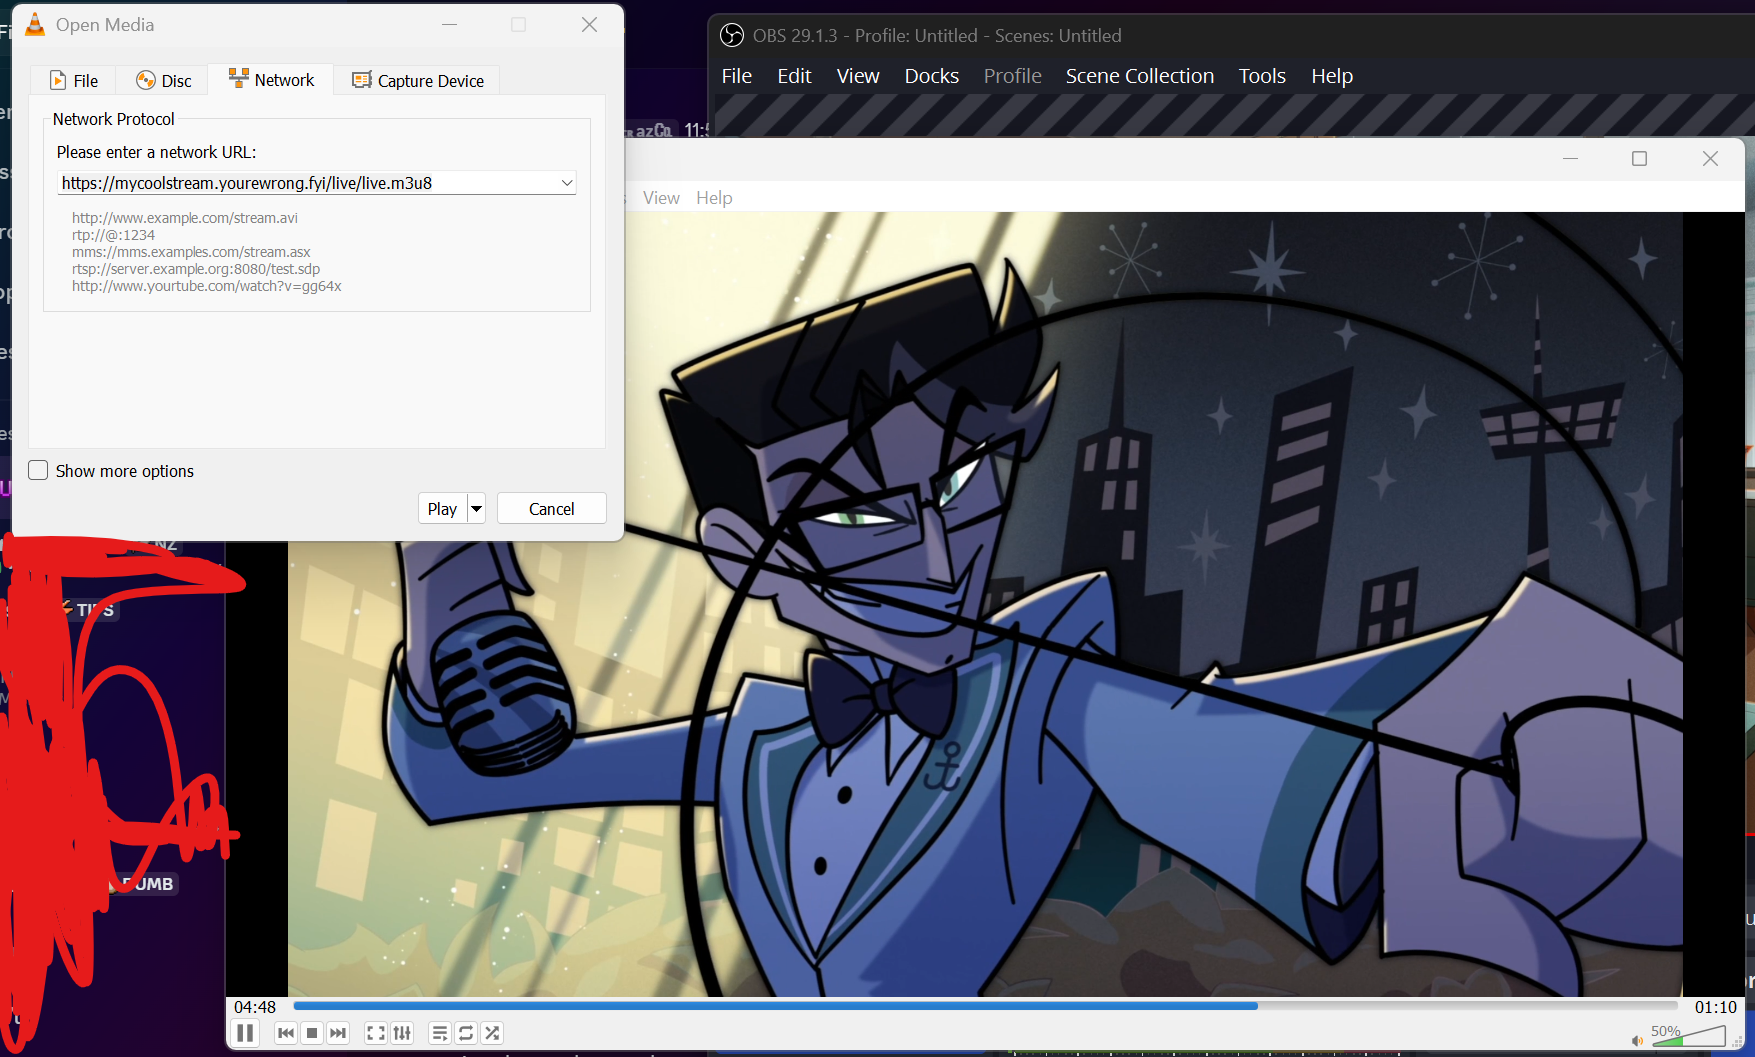The height and width of the screenshot is (1057, 1755).
Task: Enable Show more options checkbox
Action: click(39, 471)
